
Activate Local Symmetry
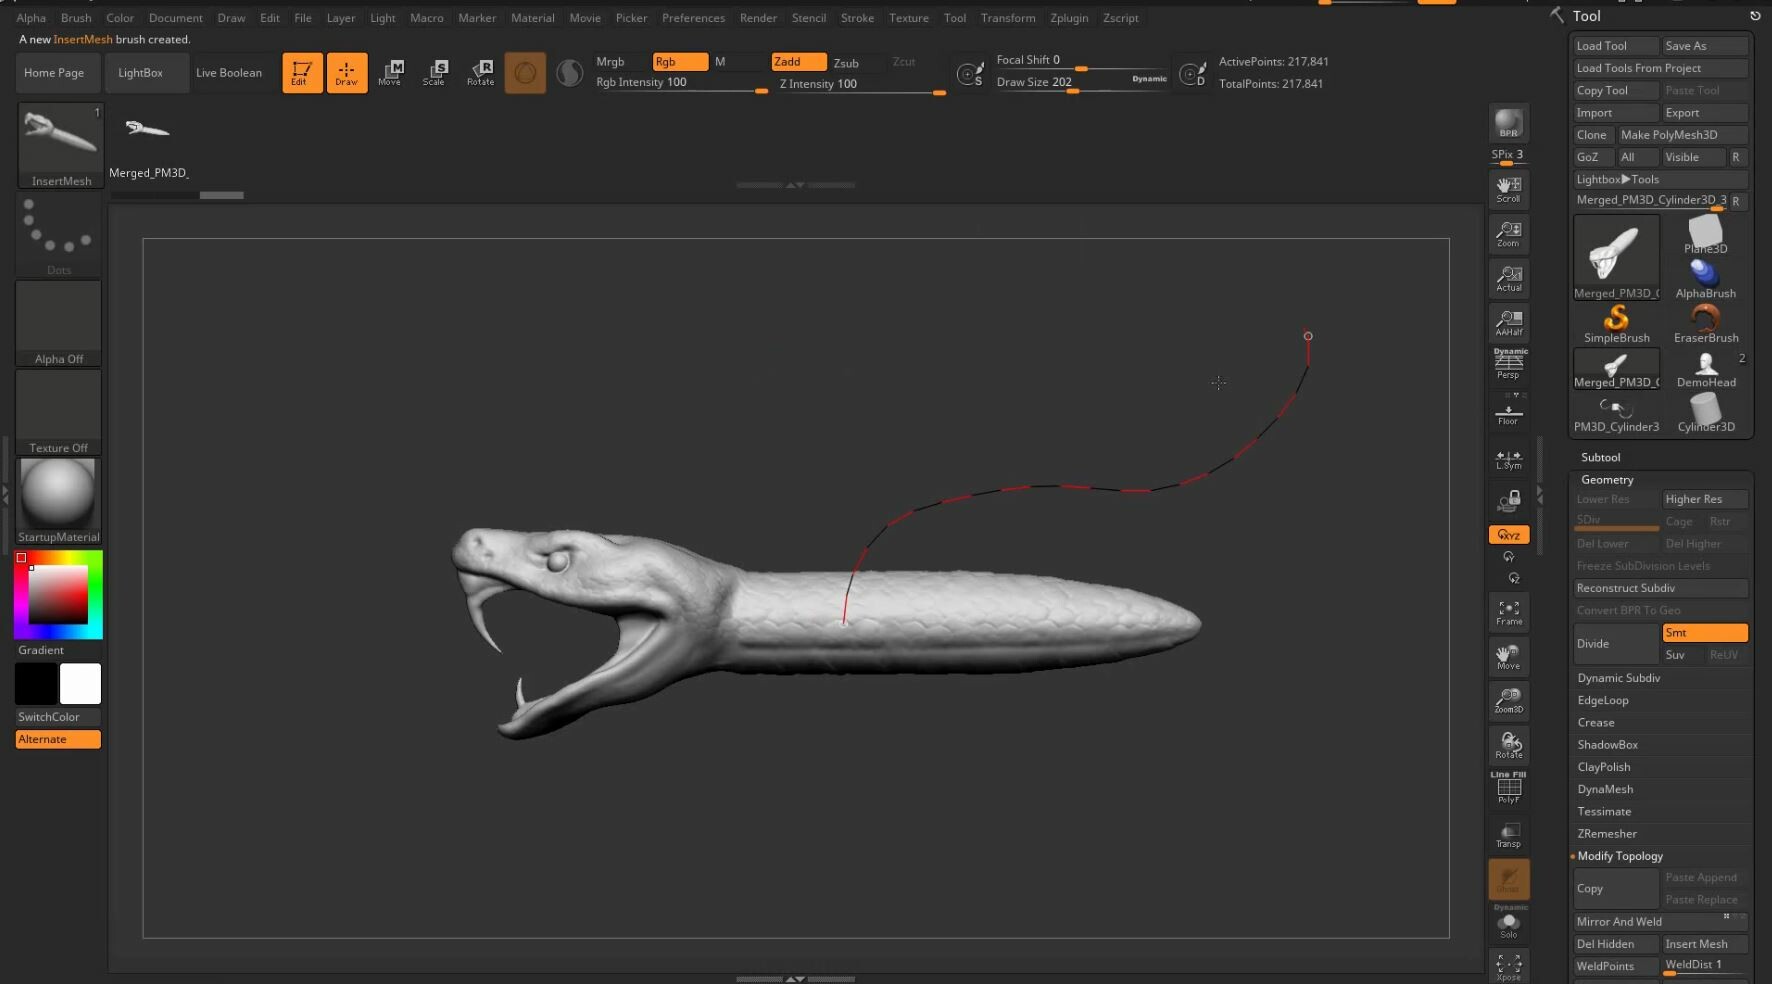coord(1509,458)
